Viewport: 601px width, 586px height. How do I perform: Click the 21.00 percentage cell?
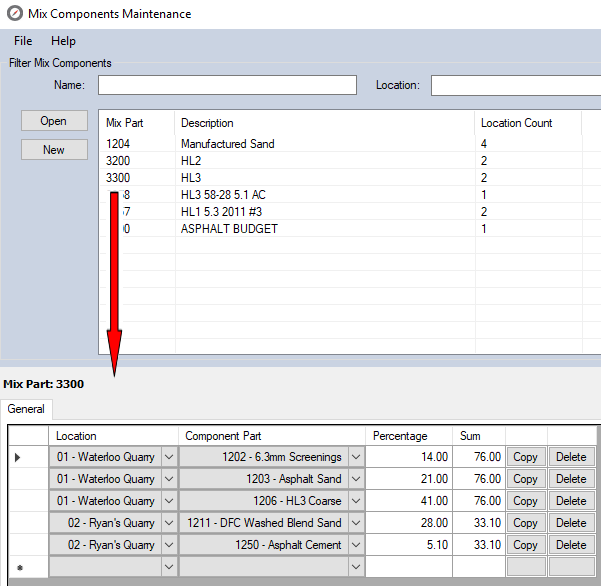click(409, 479)
